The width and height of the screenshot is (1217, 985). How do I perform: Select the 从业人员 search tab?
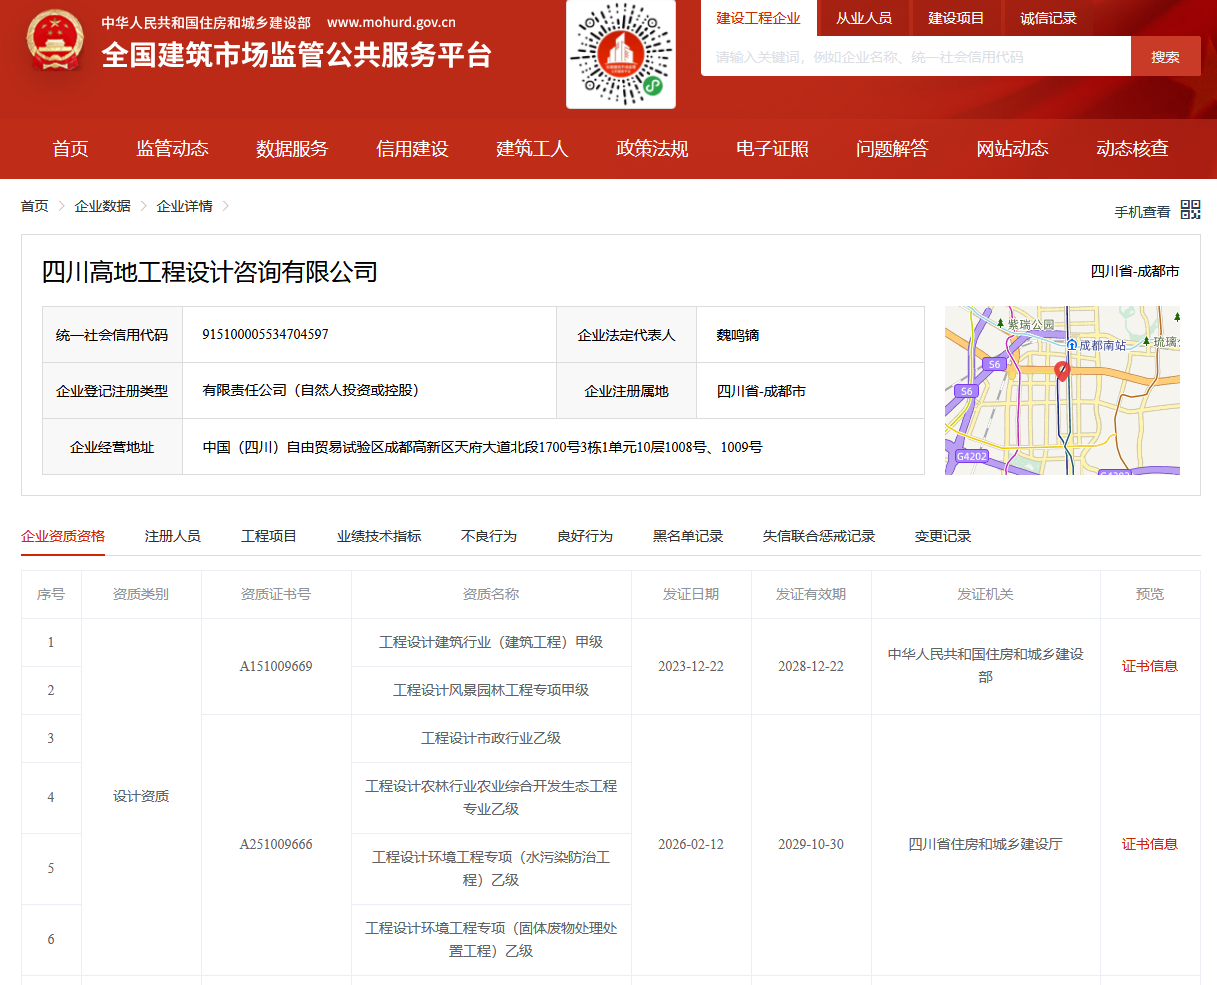click(864, 18)
